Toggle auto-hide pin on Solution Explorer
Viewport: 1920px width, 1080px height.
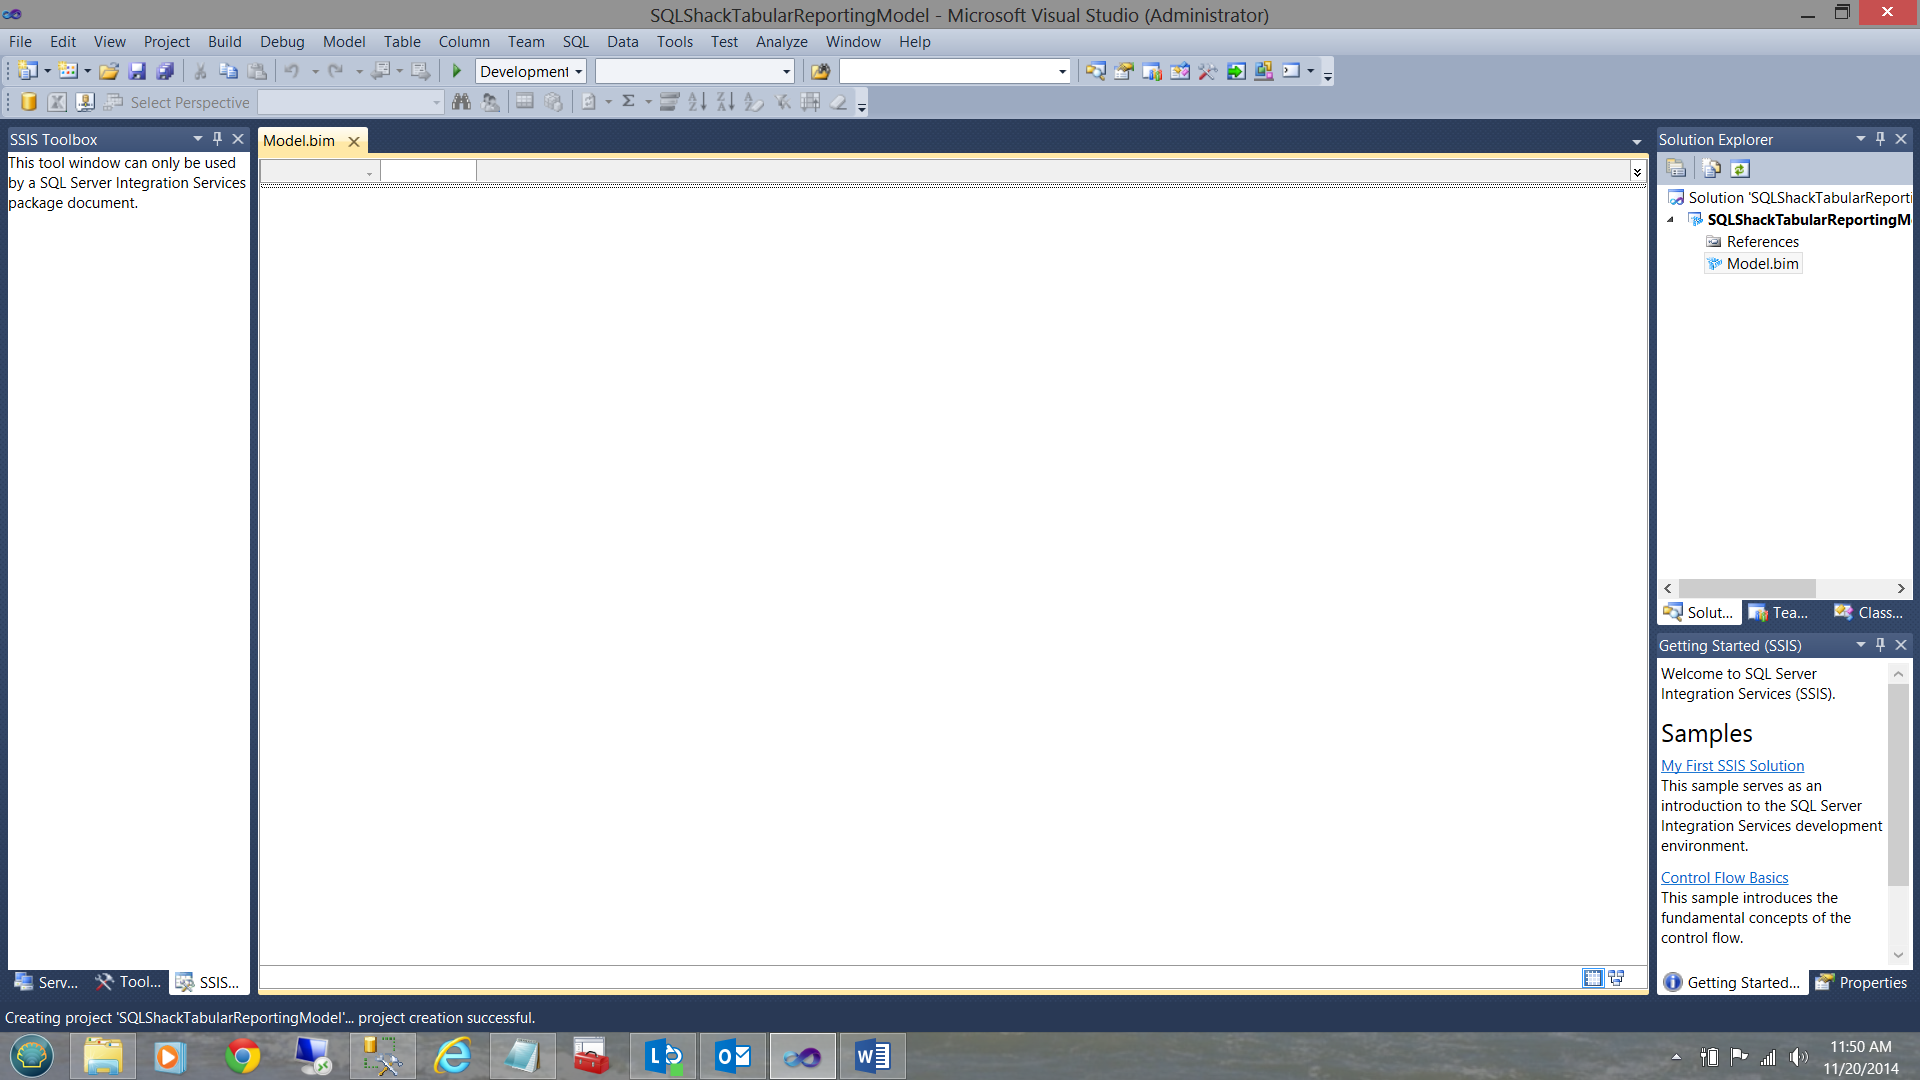click(1880, 139)
